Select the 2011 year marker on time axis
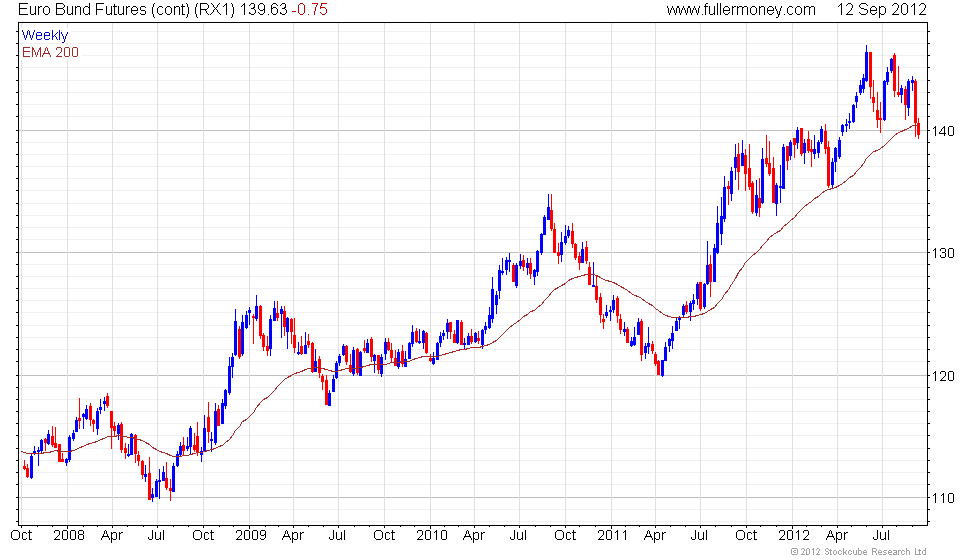 point(612,535)
